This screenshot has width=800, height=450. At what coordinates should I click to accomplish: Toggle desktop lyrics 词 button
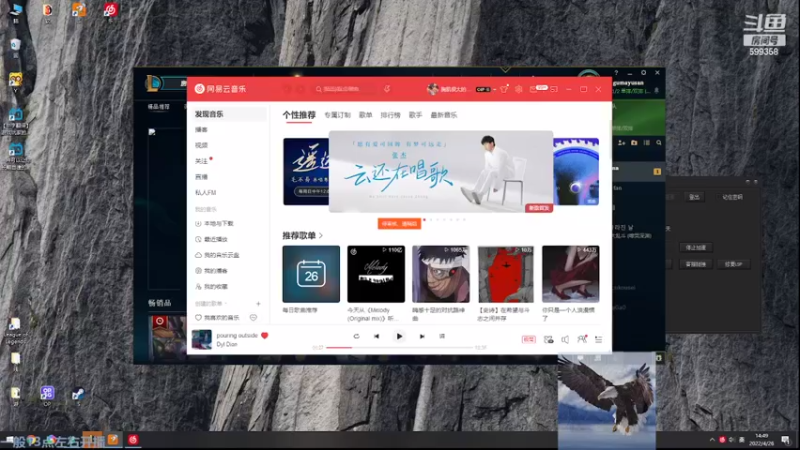442,336
